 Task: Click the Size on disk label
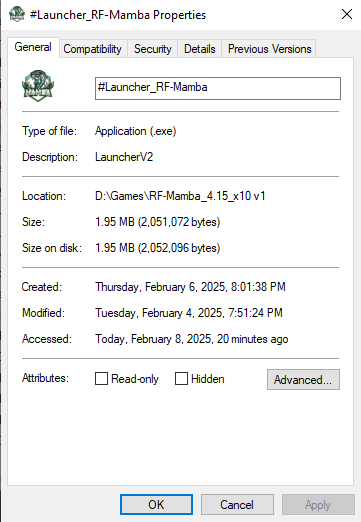(x=52, y=248)
